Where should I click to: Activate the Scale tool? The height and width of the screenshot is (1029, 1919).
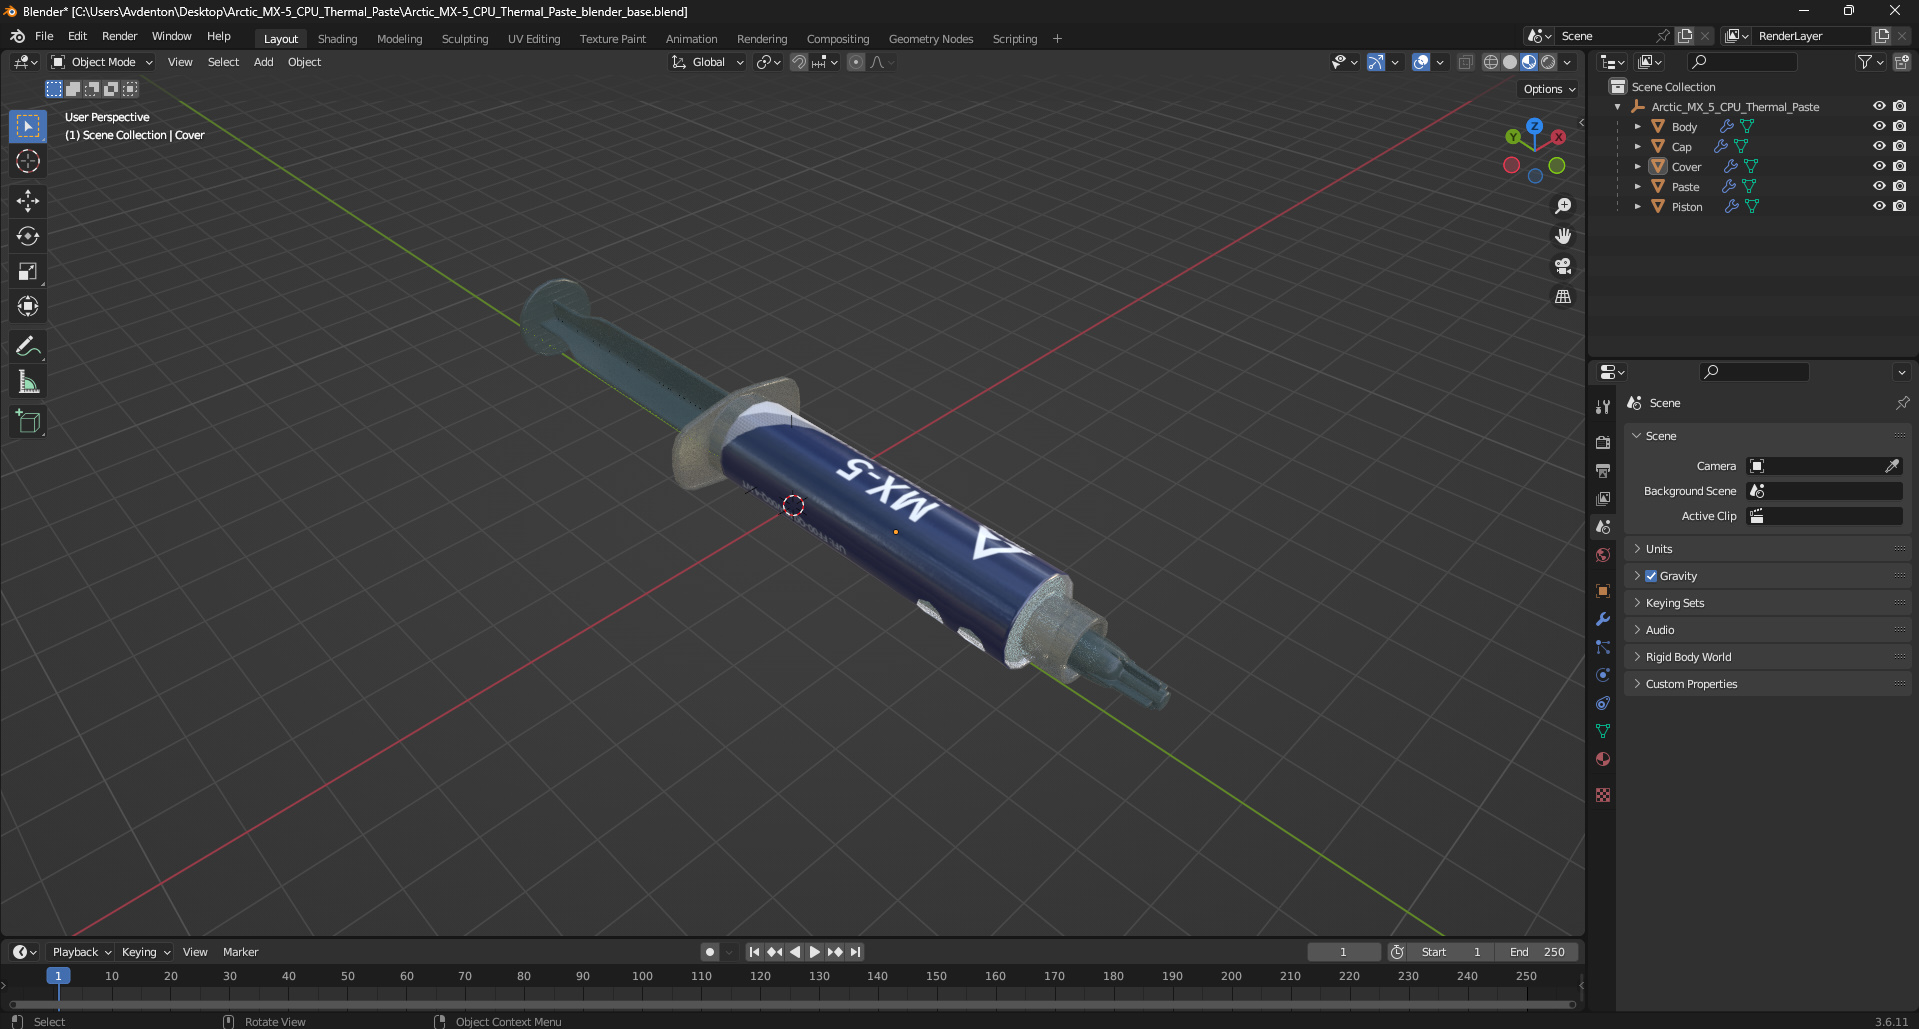point(28,271)
